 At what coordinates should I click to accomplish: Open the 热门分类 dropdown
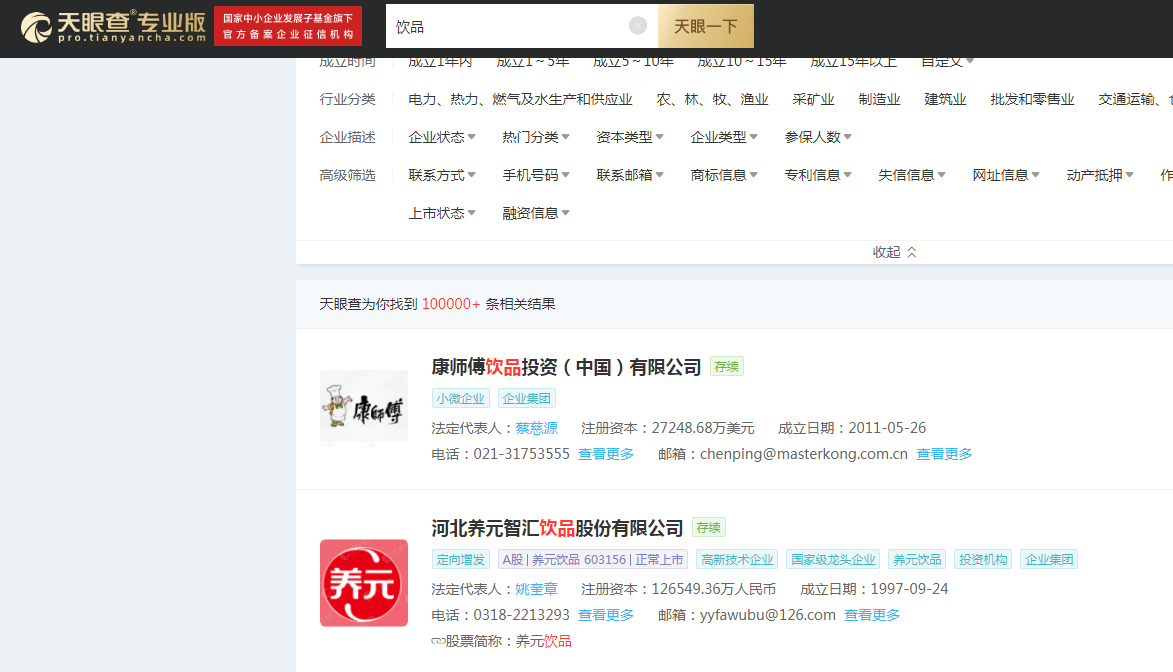536,137
